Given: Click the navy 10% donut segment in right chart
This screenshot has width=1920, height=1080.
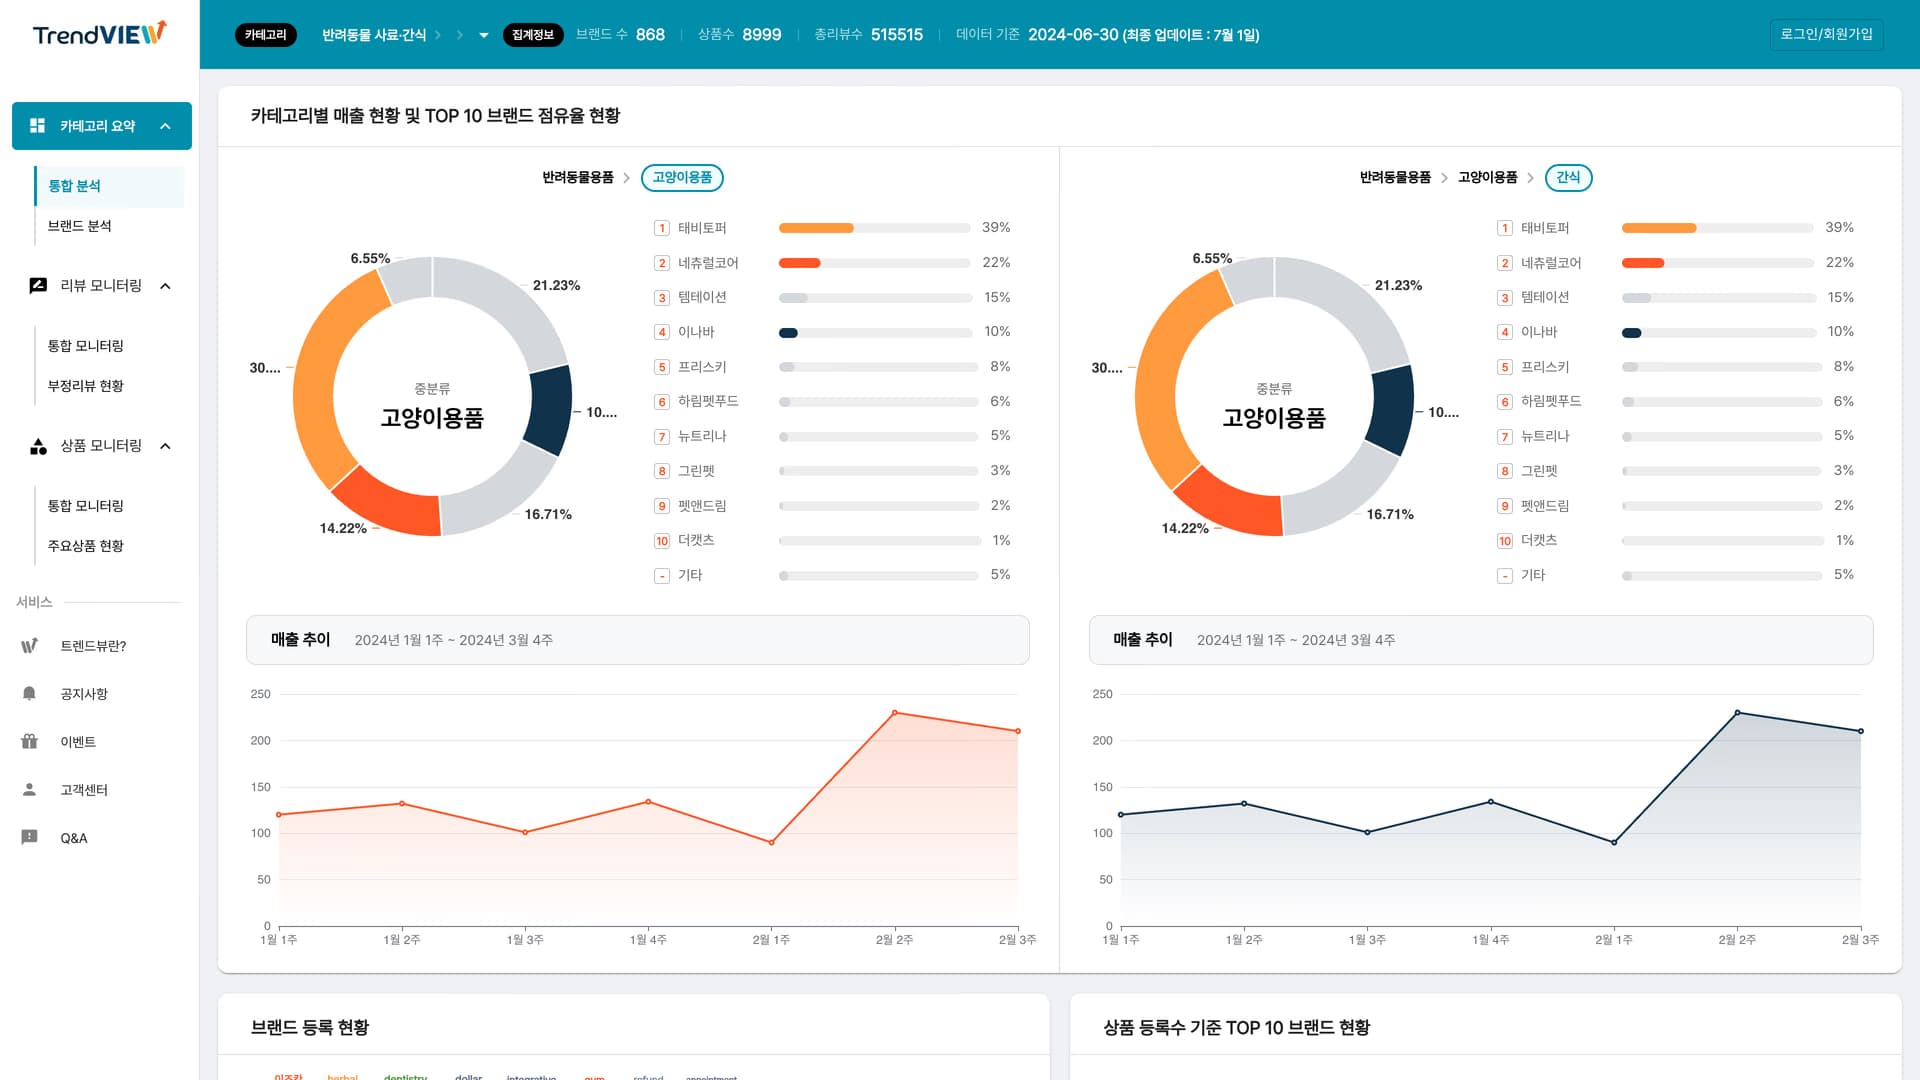Looking at the screenshot, I should (x=1392, y=408).
